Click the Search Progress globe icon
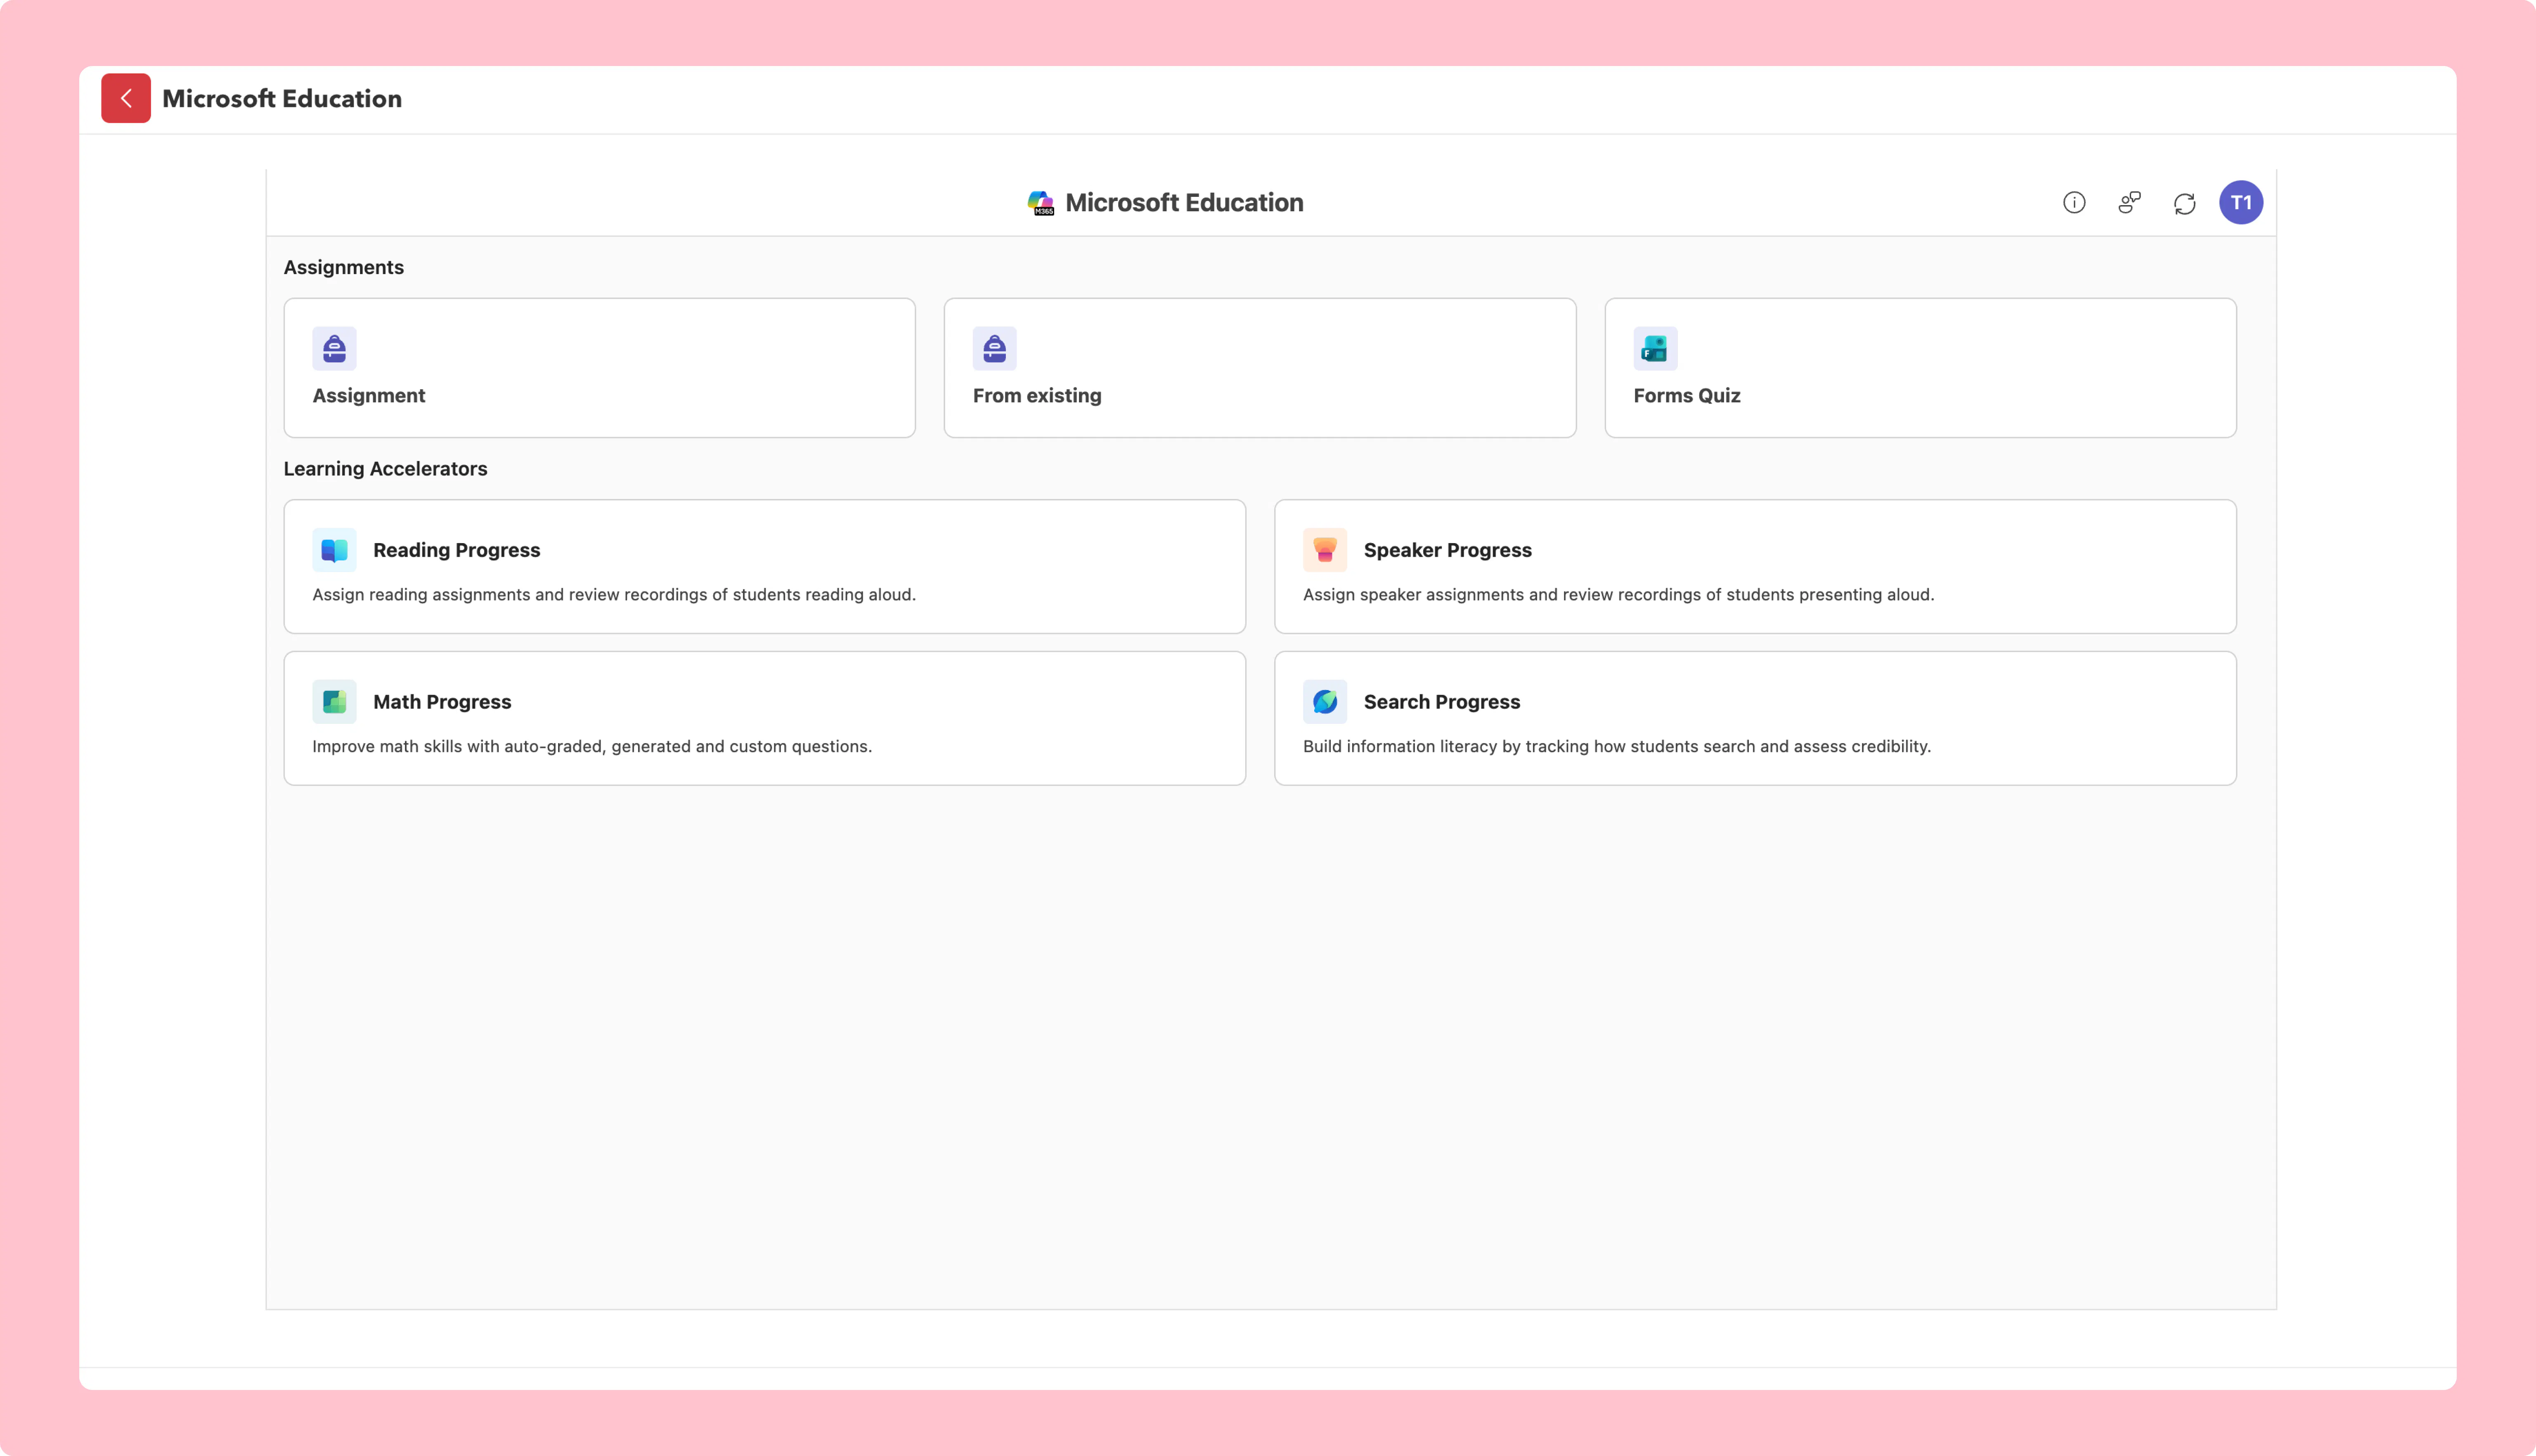Image resolution: width=2536 pixels, height=1456 pixels. [1325, 702]
